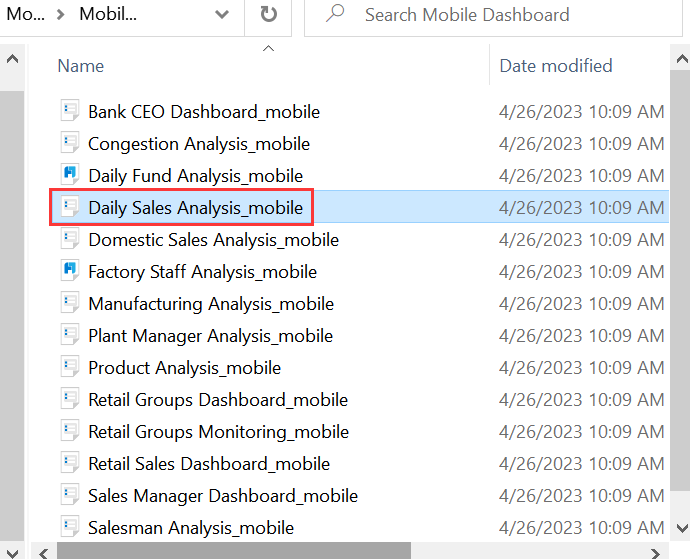The width and height of the screenshot is (690, 559).
Task: Select Plant Manager Analysis_mobile file name
Action: 210,336
